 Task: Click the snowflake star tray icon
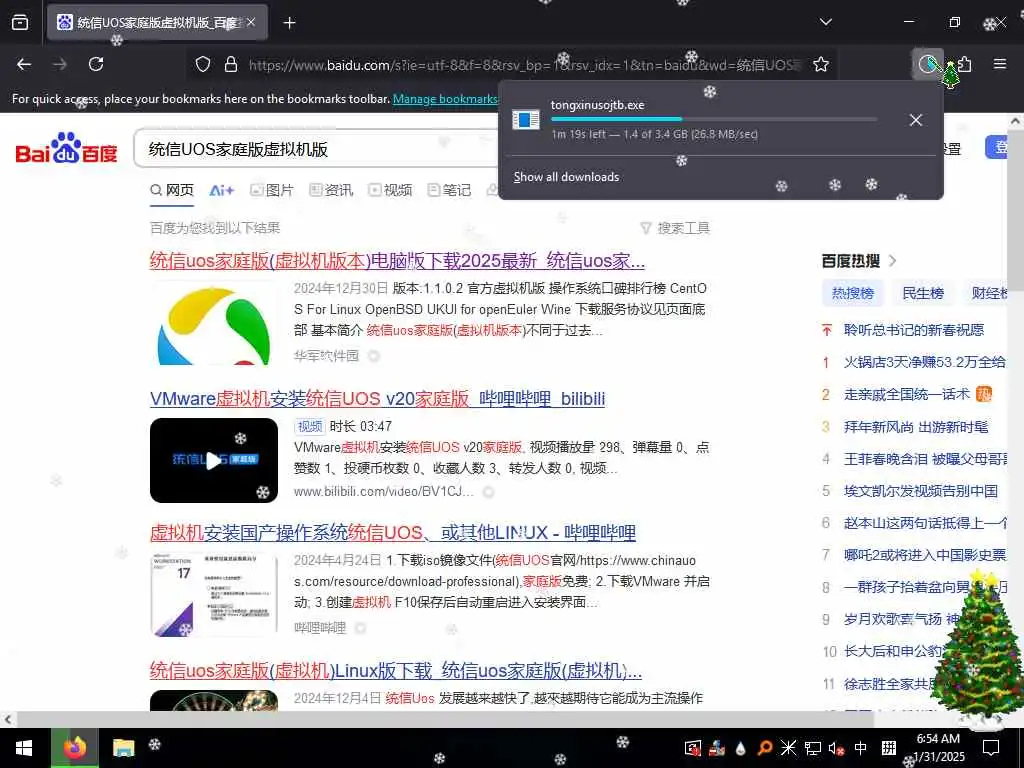pyautogui.click(x=788, y=748)
